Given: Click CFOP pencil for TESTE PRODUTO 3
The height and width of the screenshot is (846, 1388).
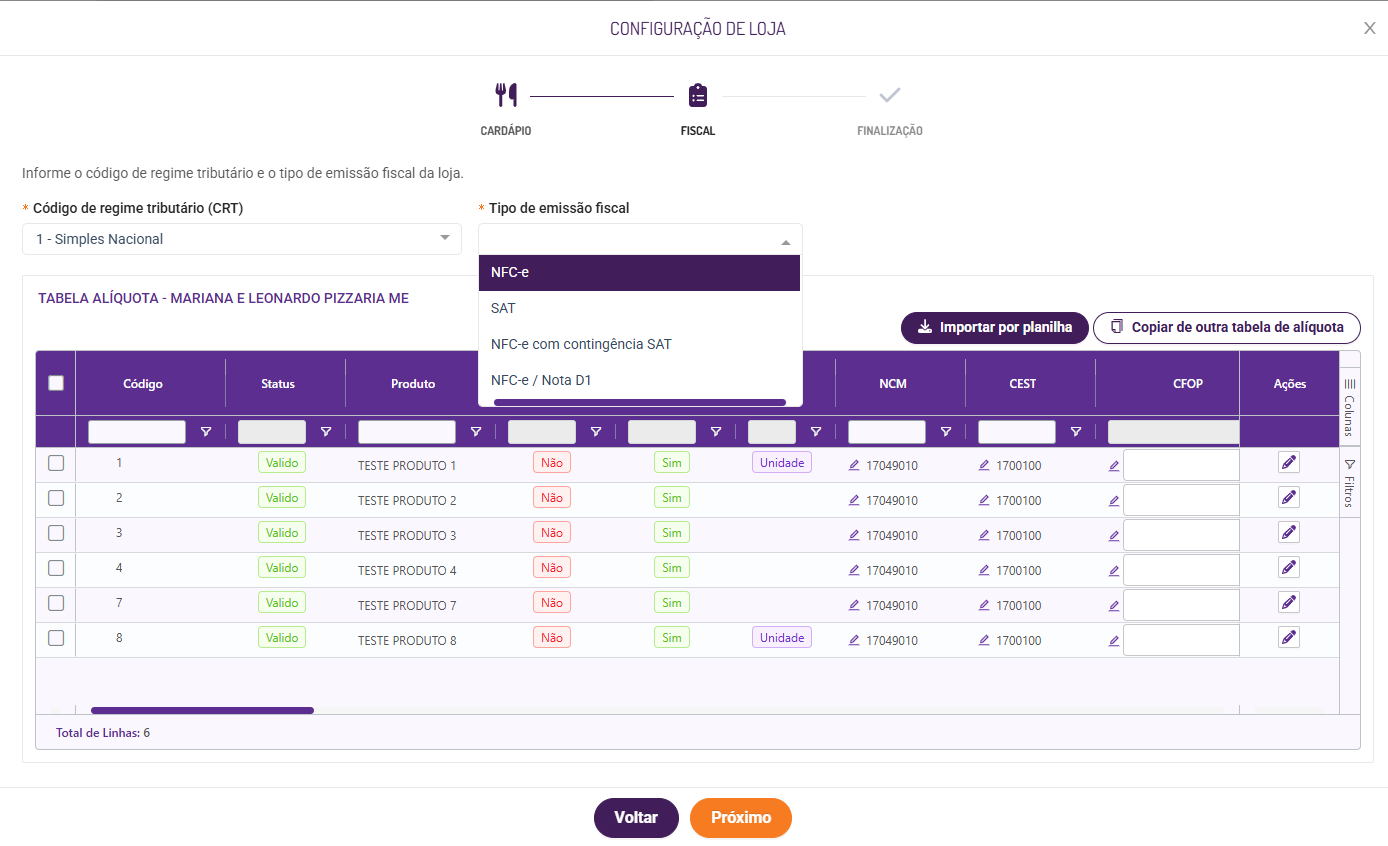Looking at the screenshot, I should coord(1114,535).
